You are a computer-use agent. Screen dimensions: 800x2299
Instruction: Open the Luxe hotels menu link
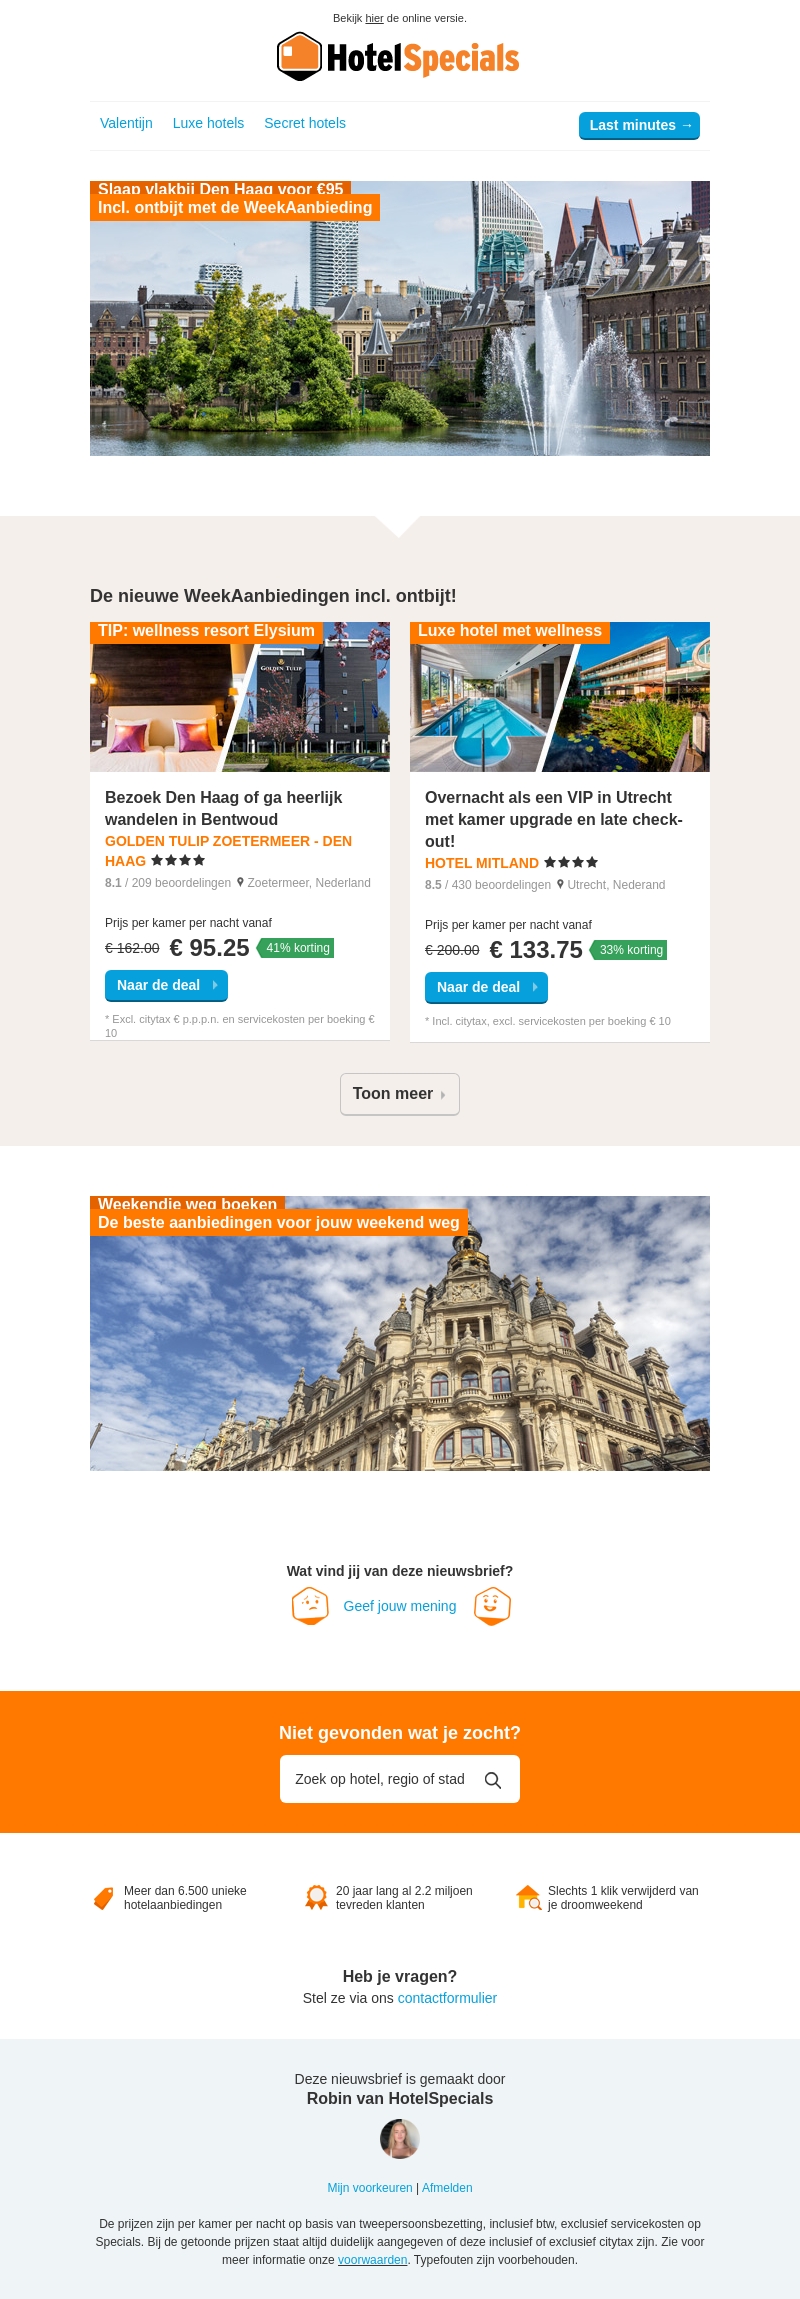[x=208, y=123]
